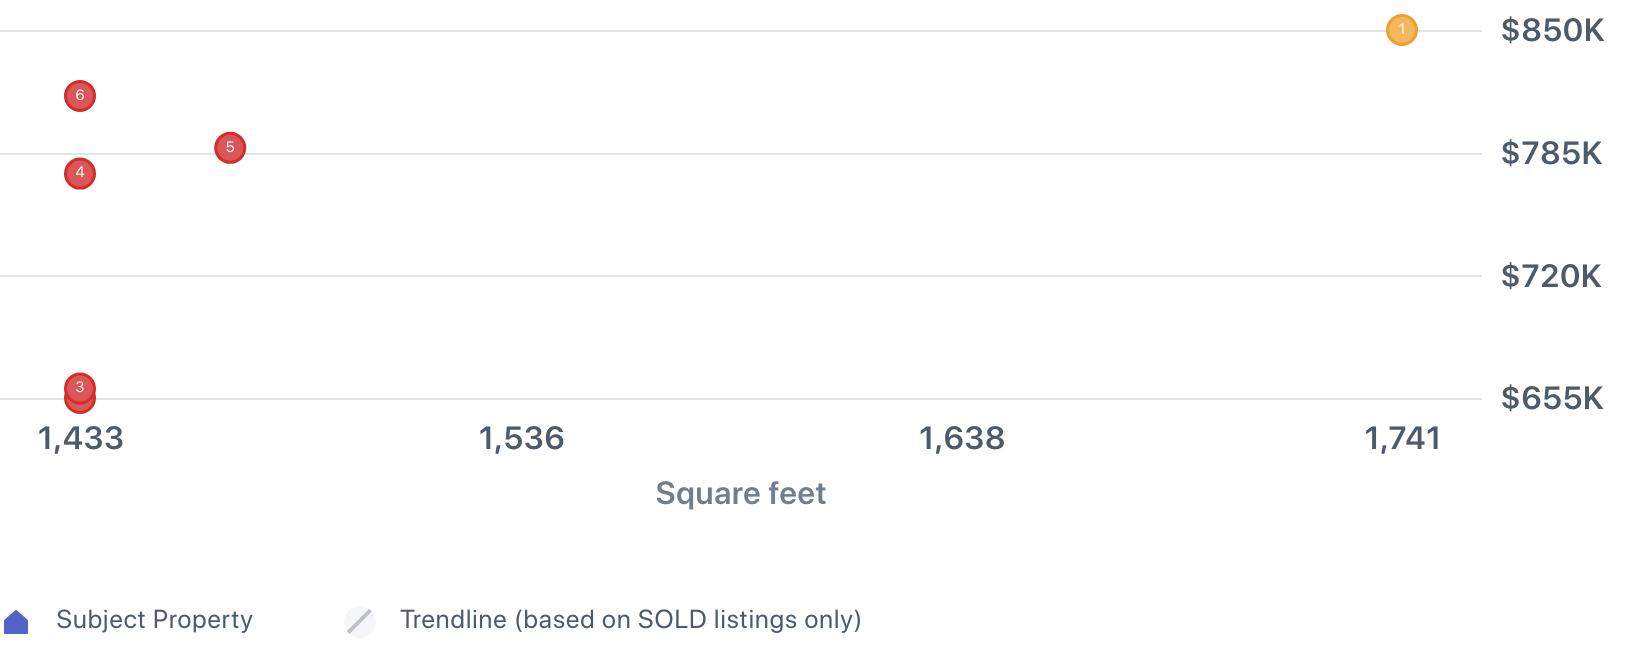The height and width of the screenshot is (650, 1632).
Task: Toggle the Subject Property legend label
Action: tap(154, 620)
